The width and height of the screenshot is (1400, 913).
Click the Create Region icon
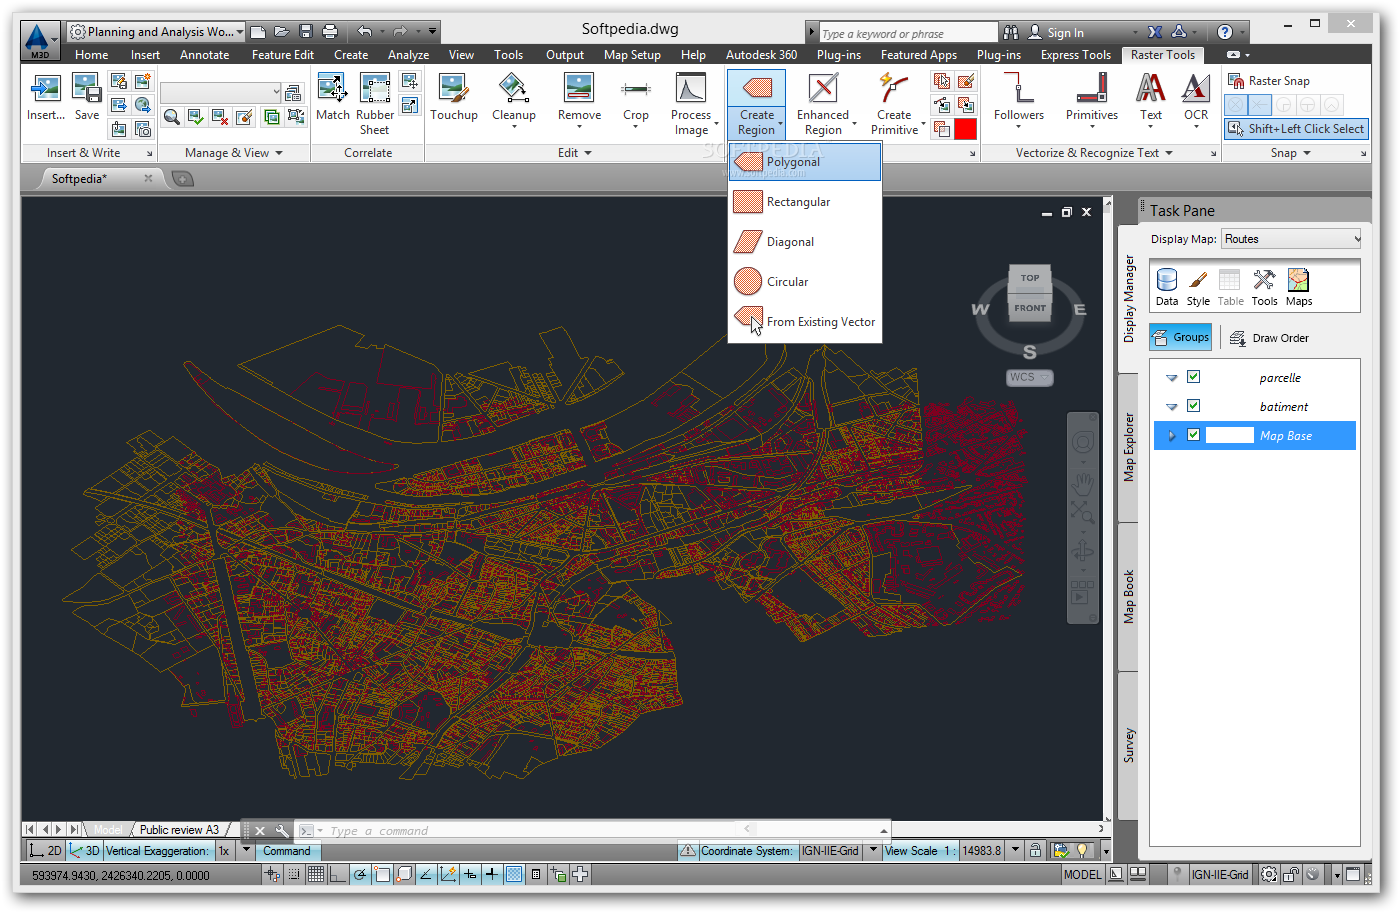757,89
